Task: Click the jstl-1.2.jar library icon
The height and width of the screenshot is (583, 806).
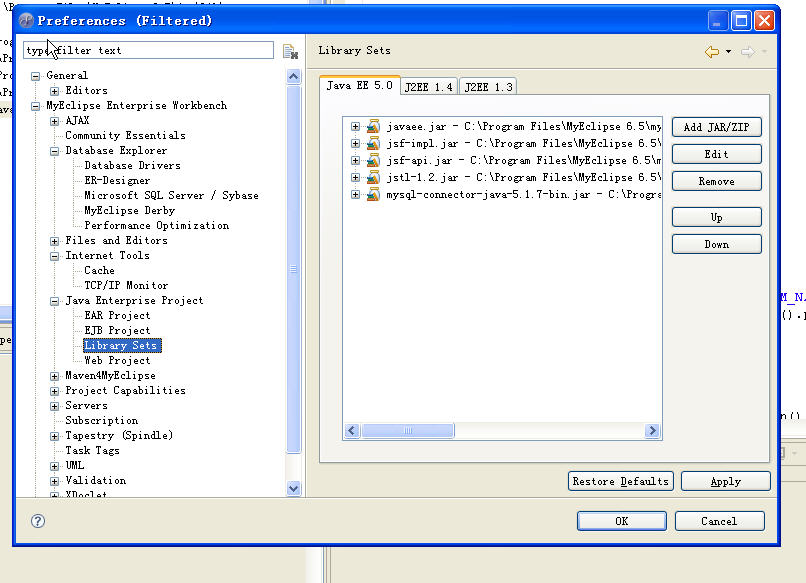Action: tap(373, 177)
